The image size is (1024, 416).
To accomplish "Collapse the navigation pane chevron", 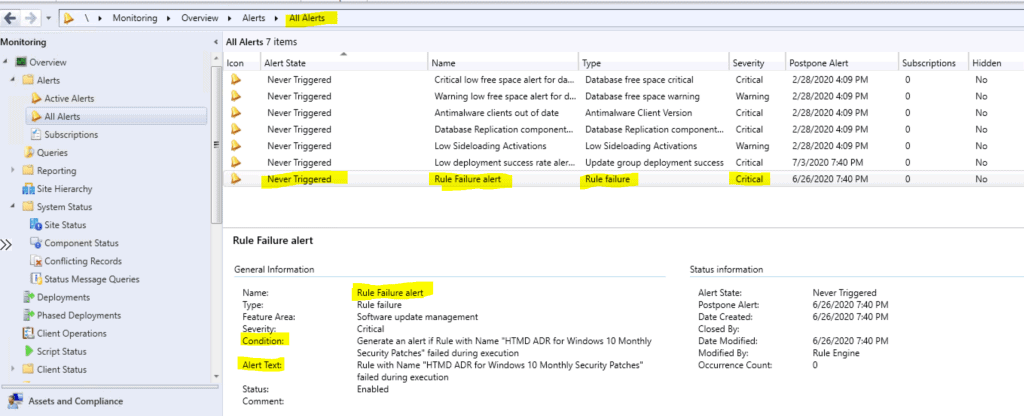I will [x=216, y=42].
